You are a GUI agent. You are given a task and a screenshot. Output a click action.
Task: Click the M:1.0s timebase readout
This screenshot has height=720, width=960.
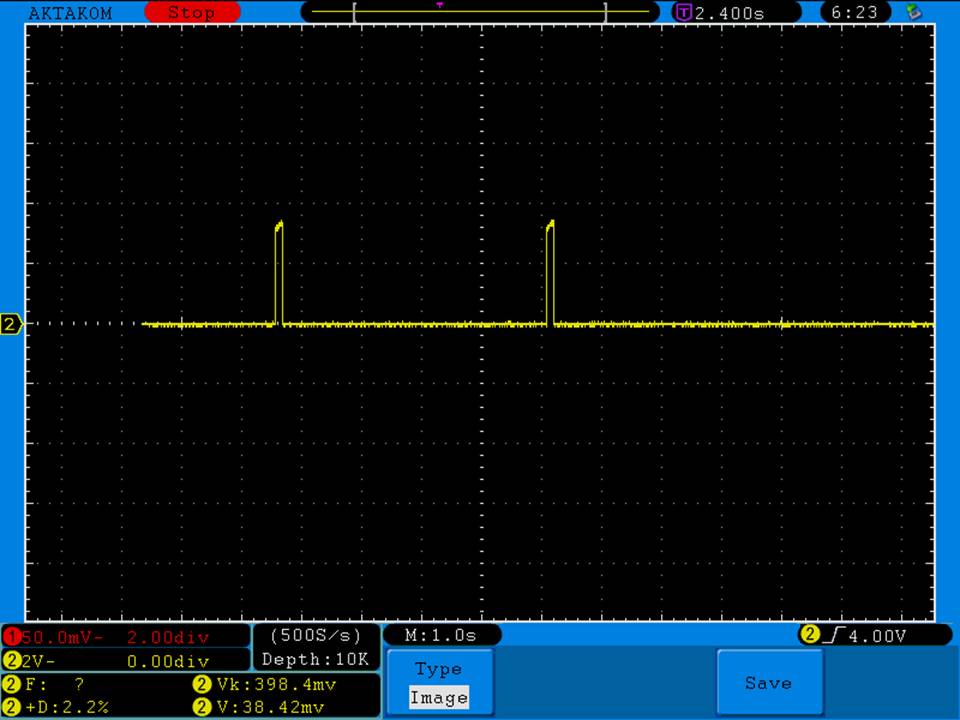click(441, 635)
